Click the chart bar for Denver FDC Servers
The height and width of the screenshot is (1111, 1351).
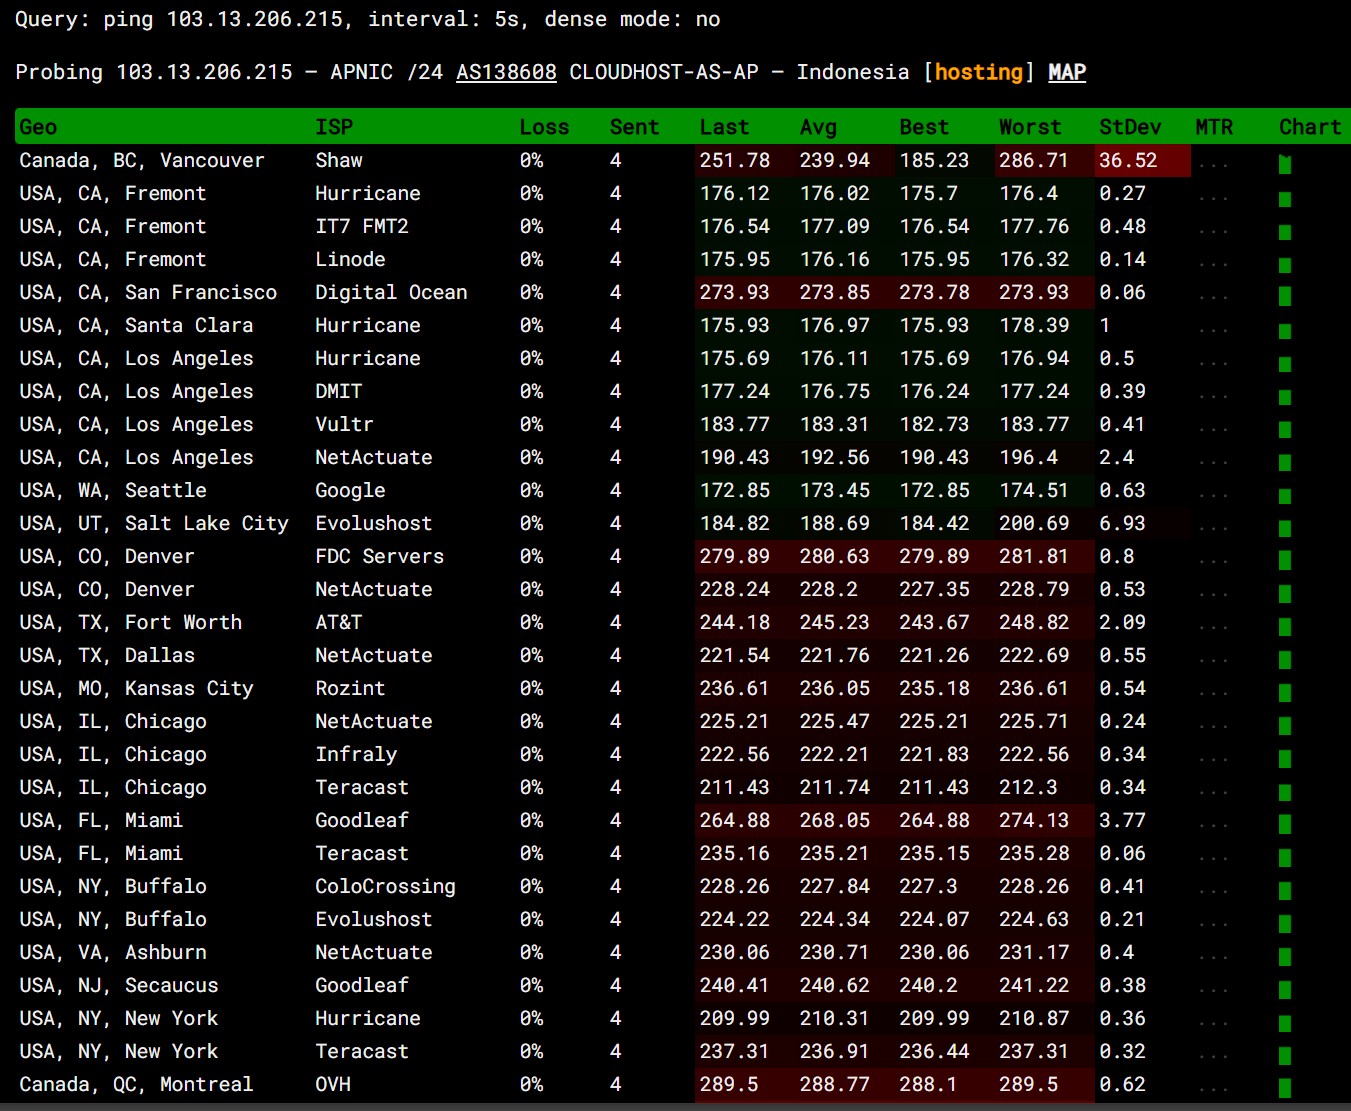coord(1285,560)
